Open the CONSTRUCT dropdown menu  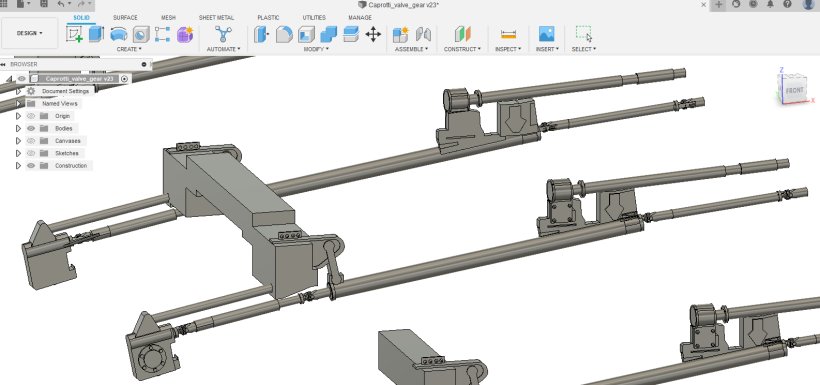462,49
